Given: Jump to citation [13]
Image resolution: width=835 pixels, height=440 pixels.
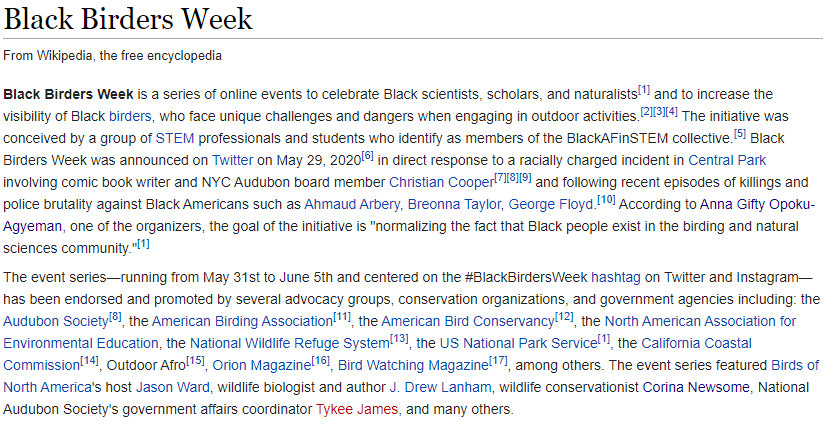Looking at the screenshot, I should click(x=399, y=339).
